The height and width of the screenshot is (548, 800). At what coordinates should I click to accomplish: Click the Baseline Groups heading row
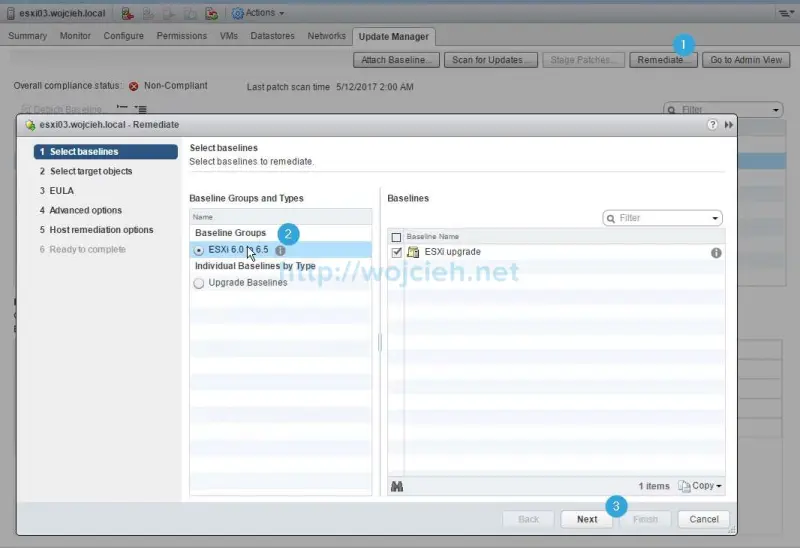281,233
